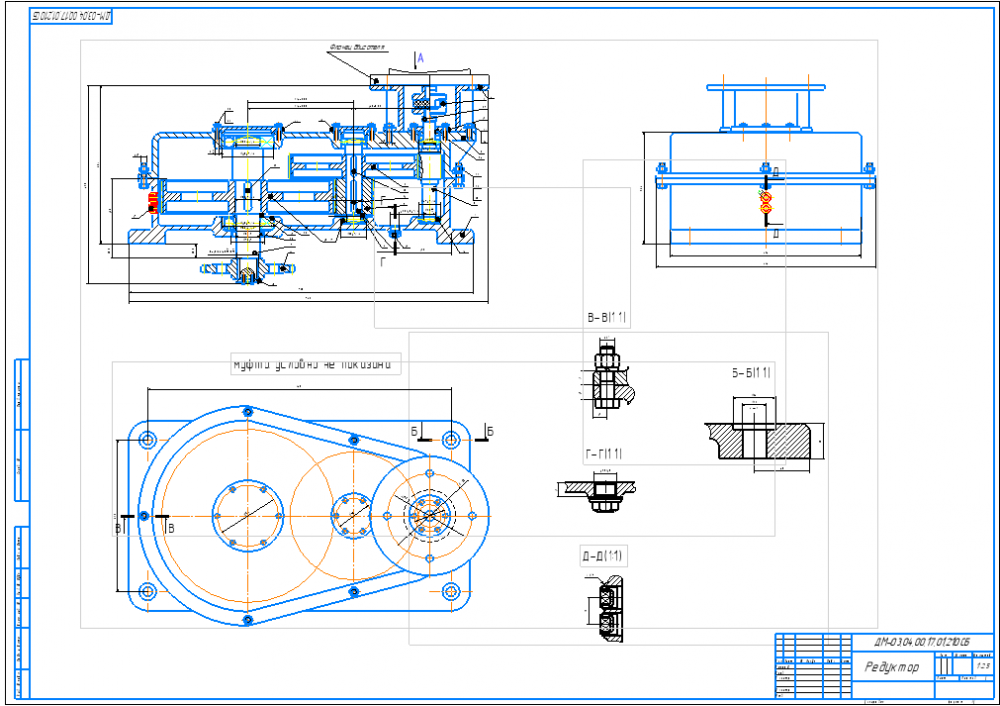This screenshot has height=706, width=1000.
Task: Click the 'муфта условно не показана' note text
Action: (312, 365)
